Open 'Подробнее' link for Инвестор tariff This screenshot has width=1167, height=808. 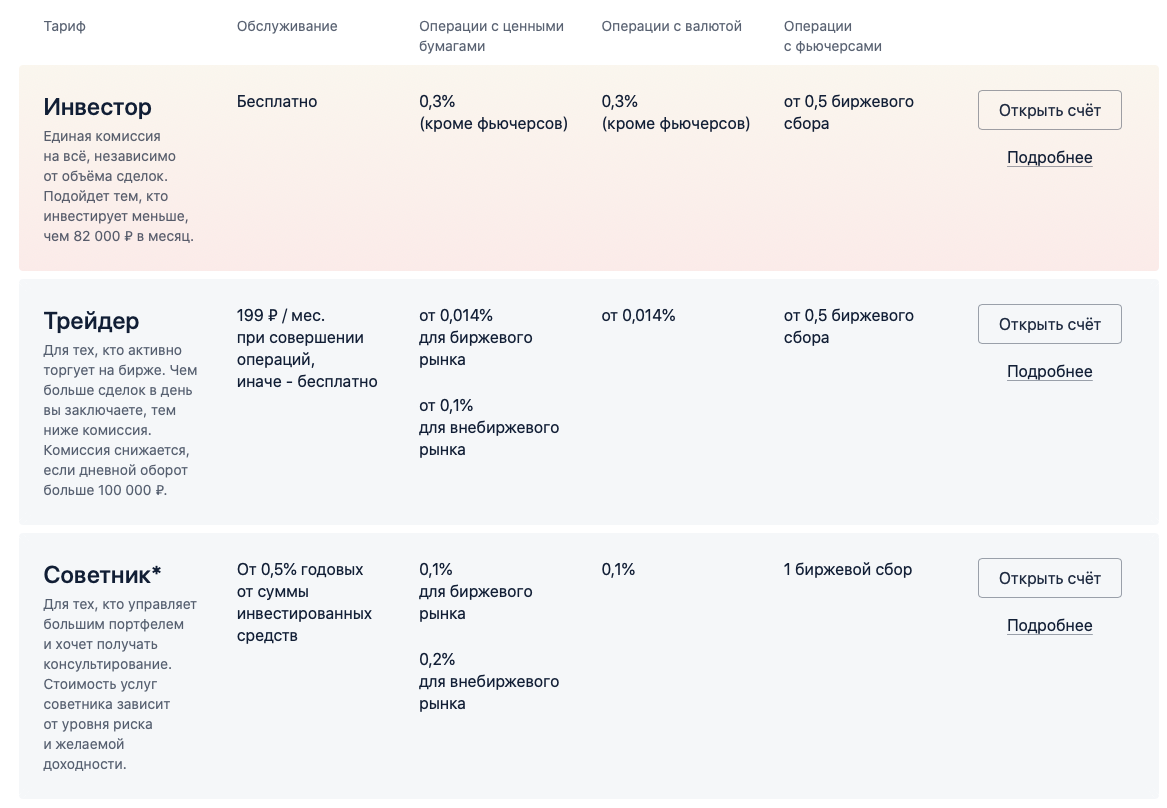click(x=1049, y=158)
